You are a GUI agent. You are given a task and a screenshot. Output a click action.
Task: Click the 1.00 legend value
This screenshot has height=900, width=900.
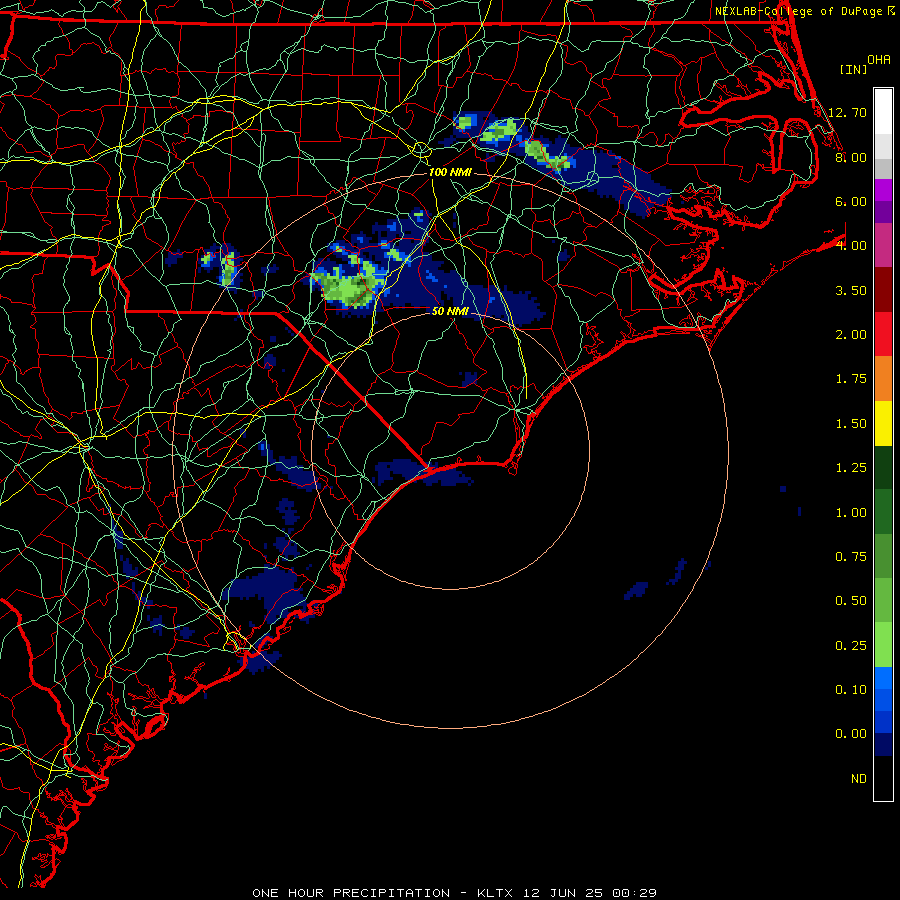point(851,513)
